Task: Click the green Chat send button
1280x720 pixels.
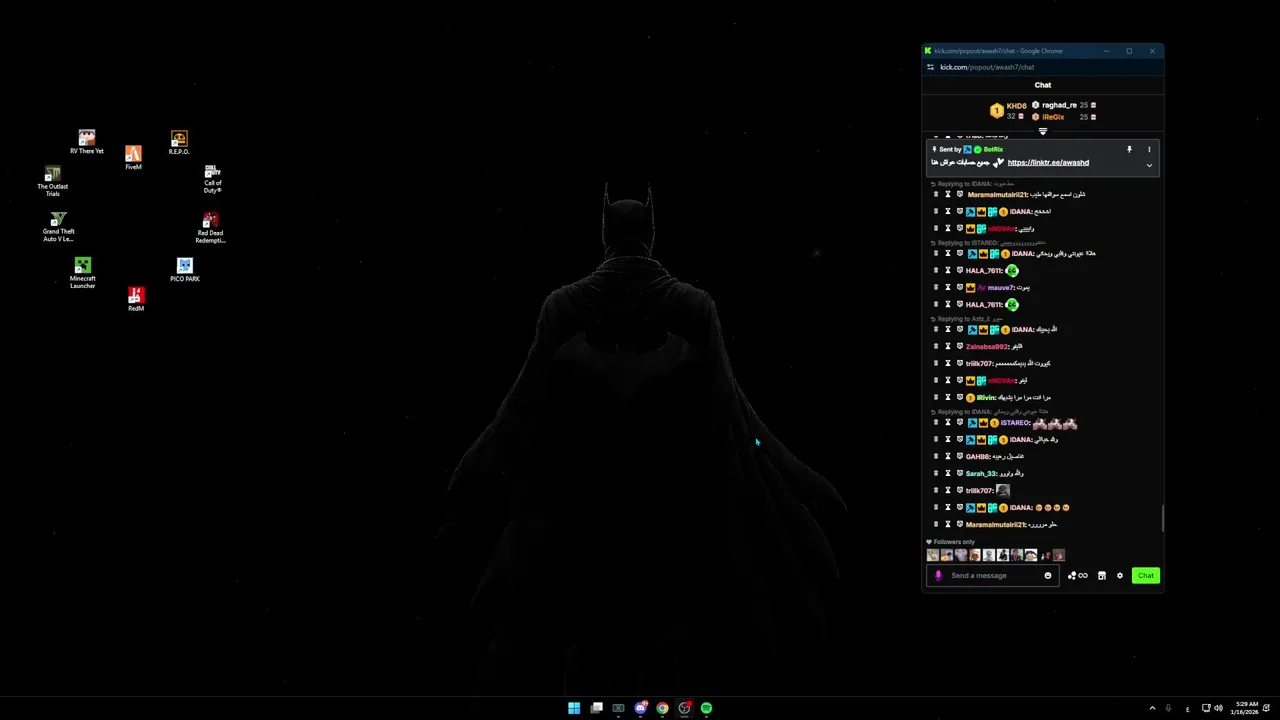Action: tap(1146, 576)
